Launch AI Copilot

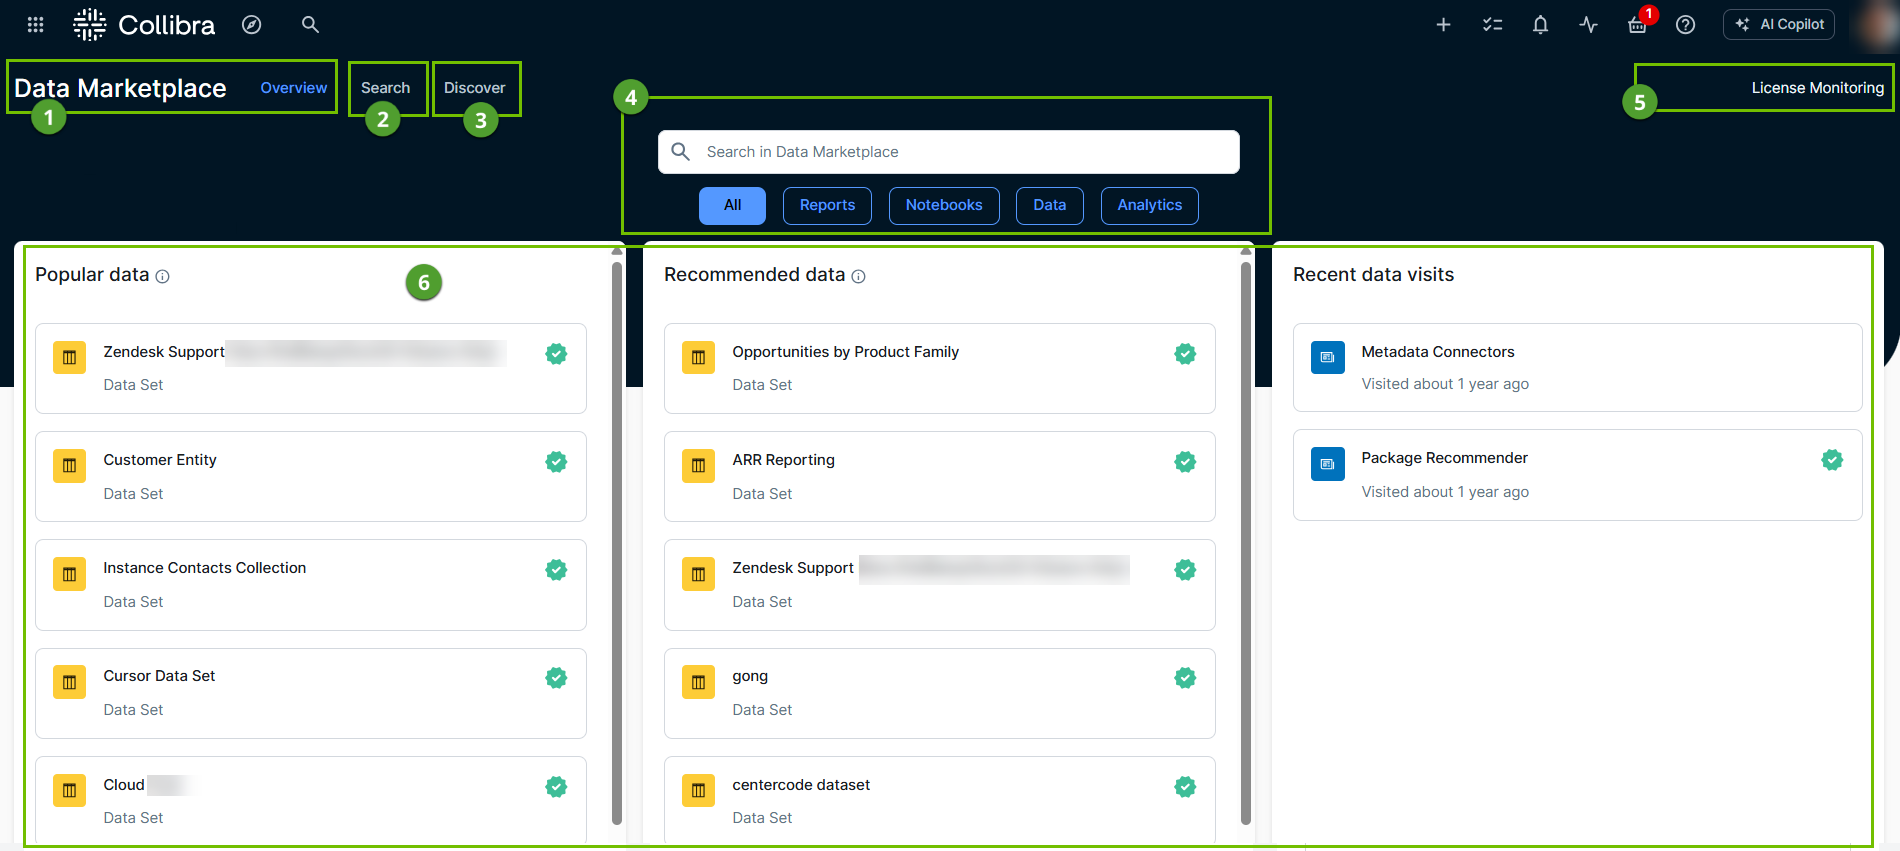pyautogui.click(x=1778, y=24)
